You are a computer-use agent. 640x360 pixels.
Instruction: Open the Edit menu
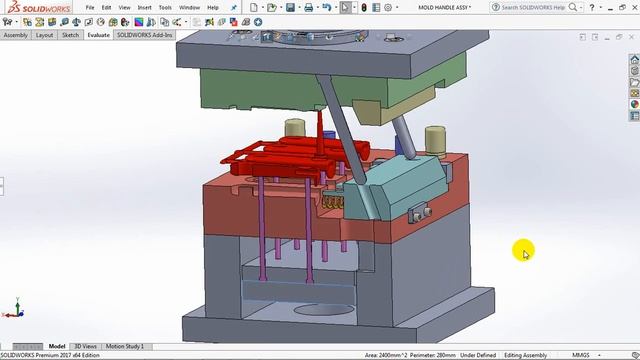click(x=106, y=7)
